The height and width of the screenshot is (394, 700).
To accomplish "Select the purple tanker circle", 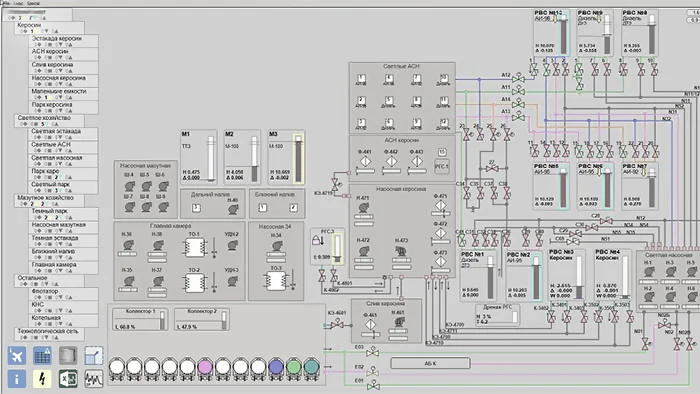I will pyautogui.click(x=205, y=367).
